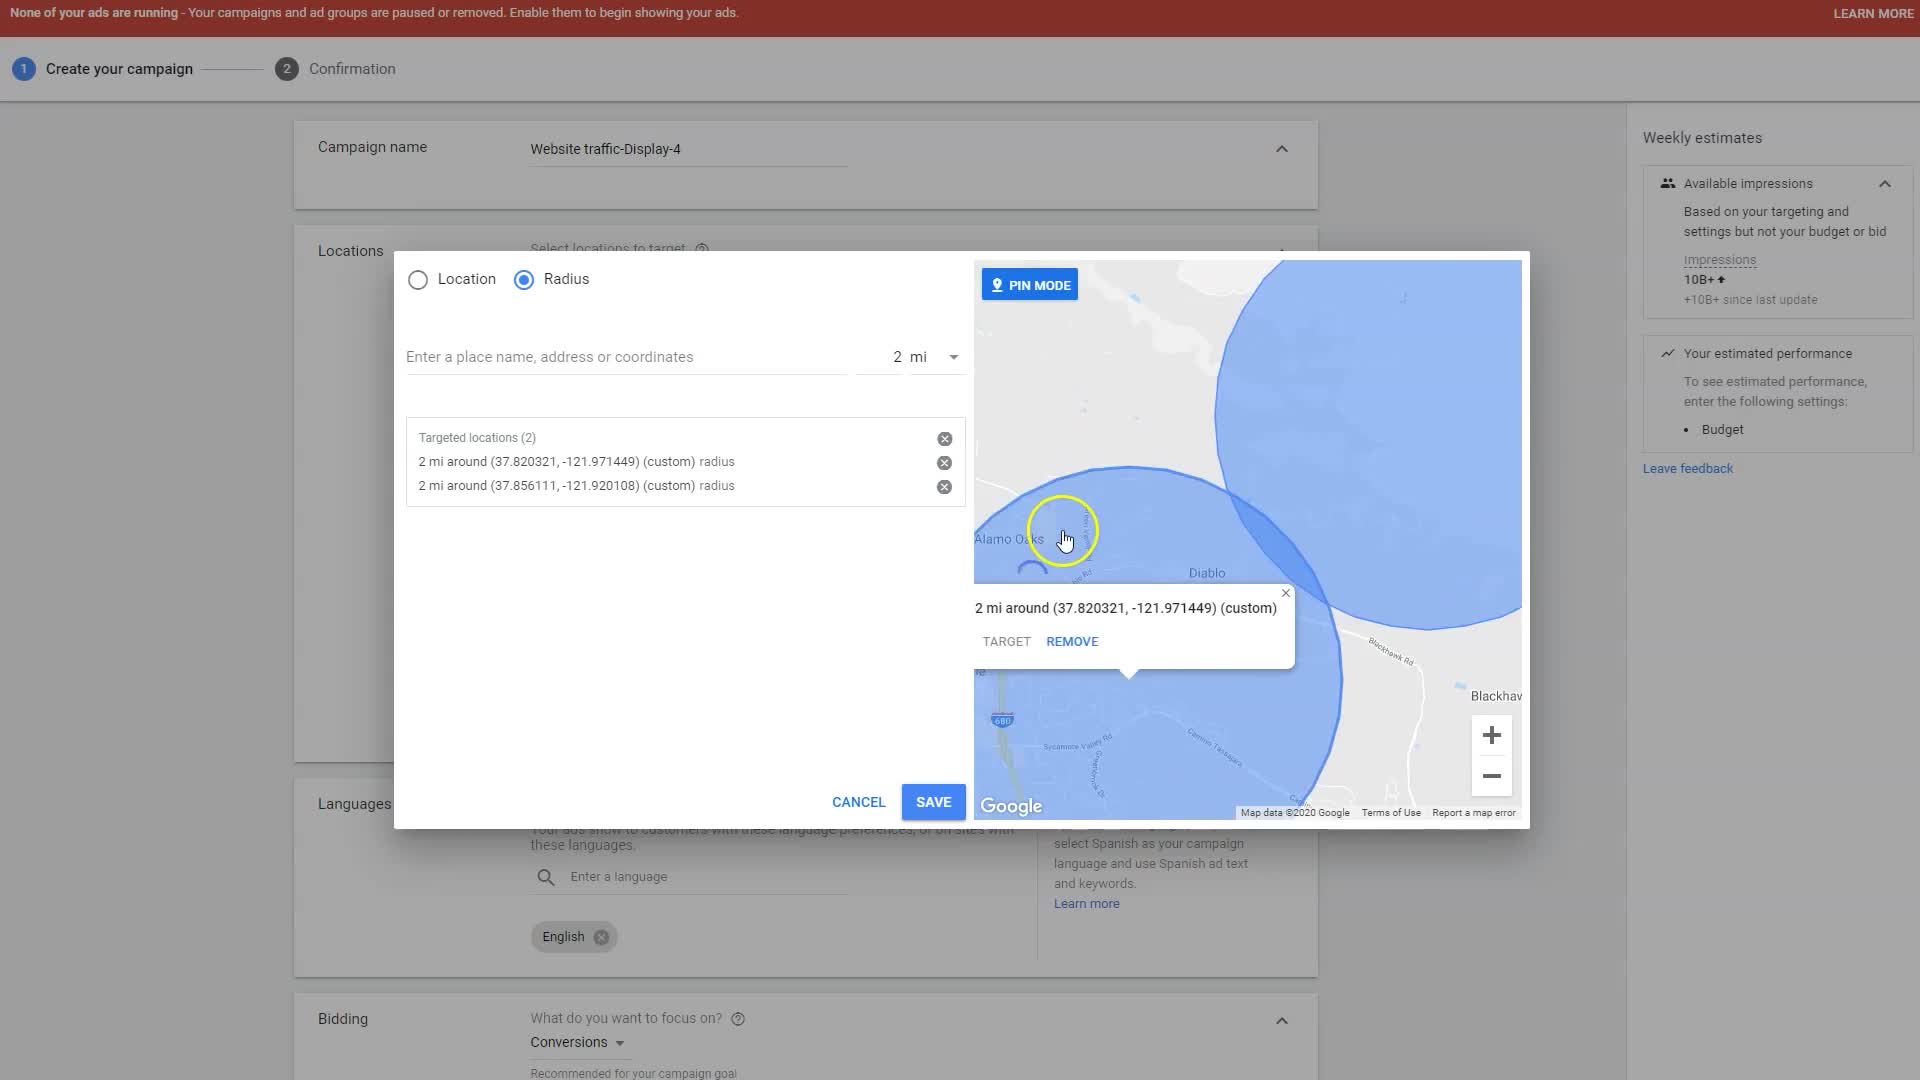Cancel the location dialog
Image resolution: width=1920 pixels, height=1080 pixels.
point(858,802)
